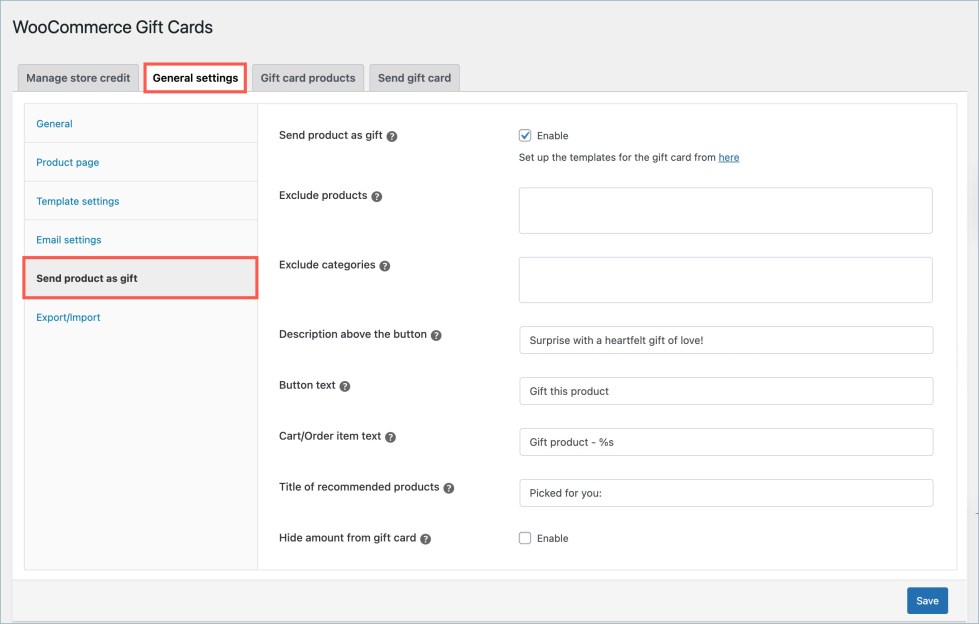Click the Cart/Order item text field
The height and width of the screenshot is (624, 979).
coord(726,442)
